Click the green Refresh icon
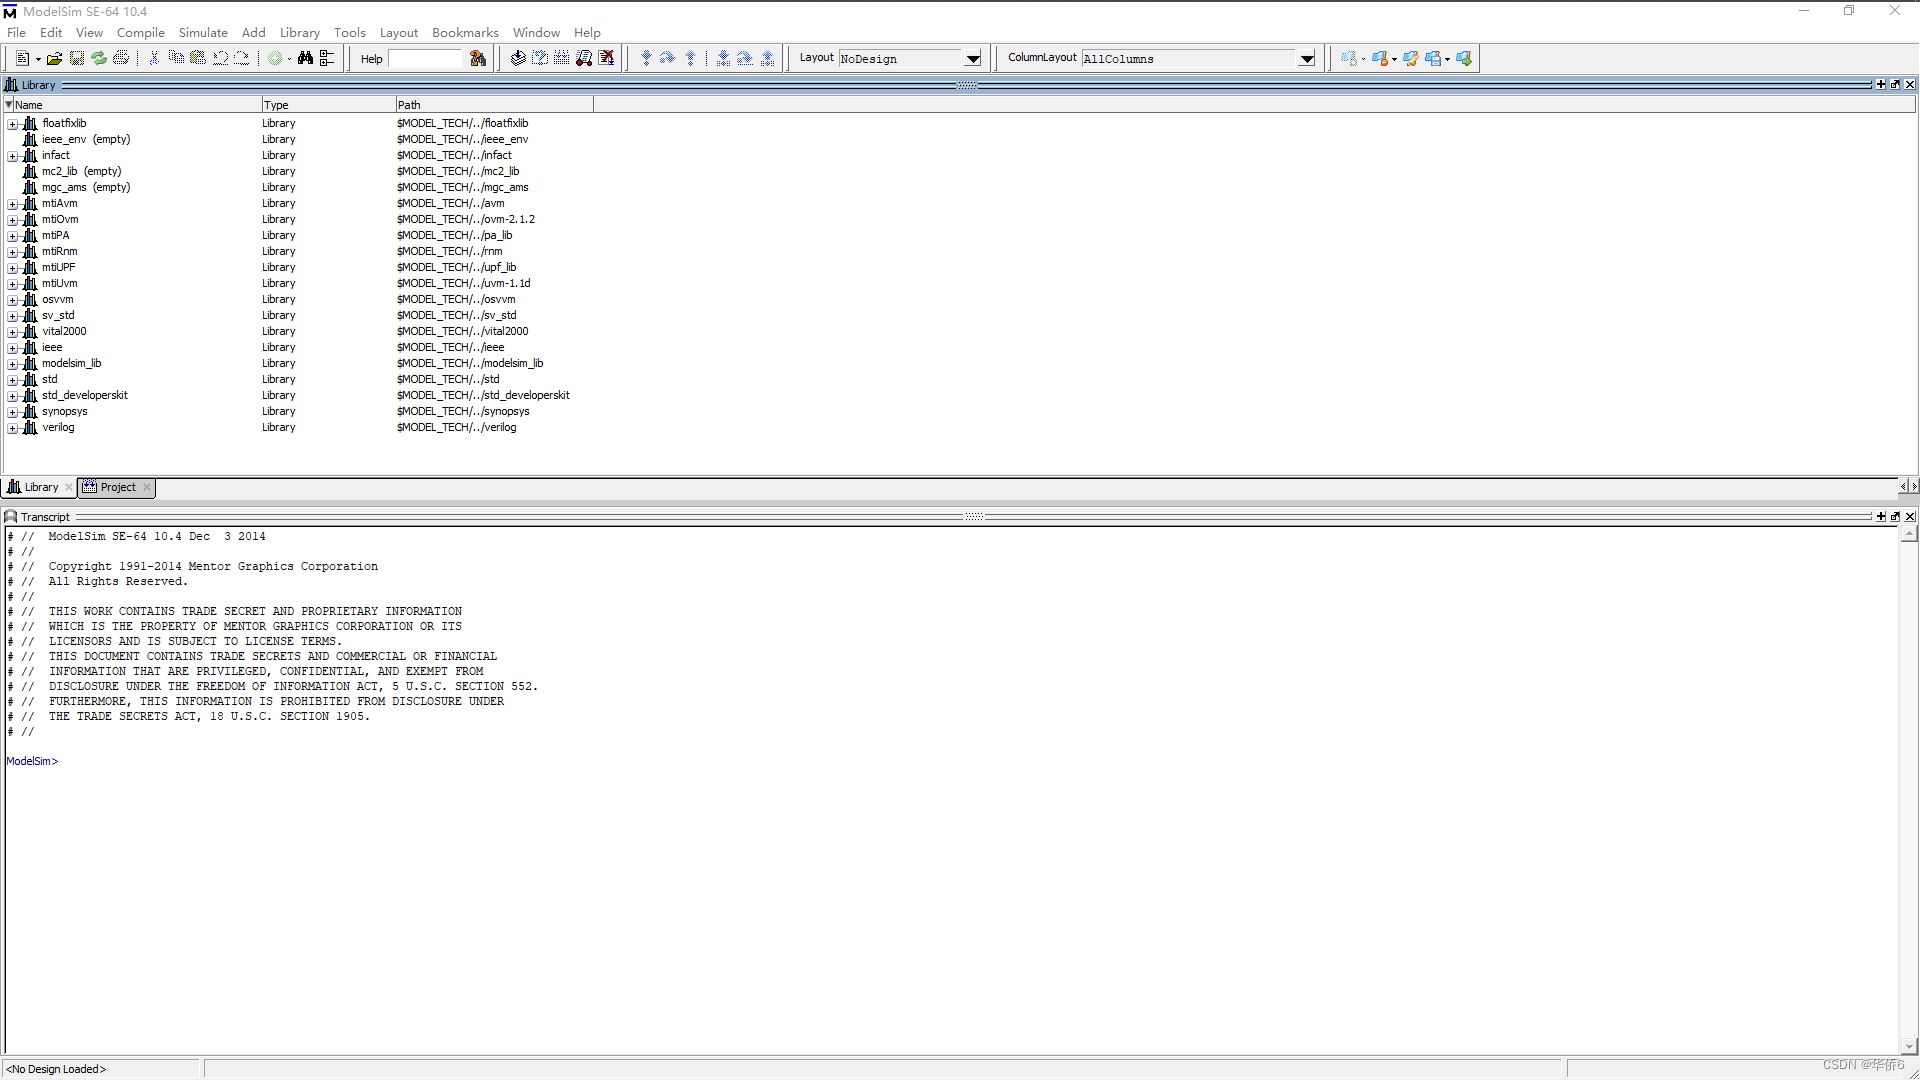 coord(99,59)
